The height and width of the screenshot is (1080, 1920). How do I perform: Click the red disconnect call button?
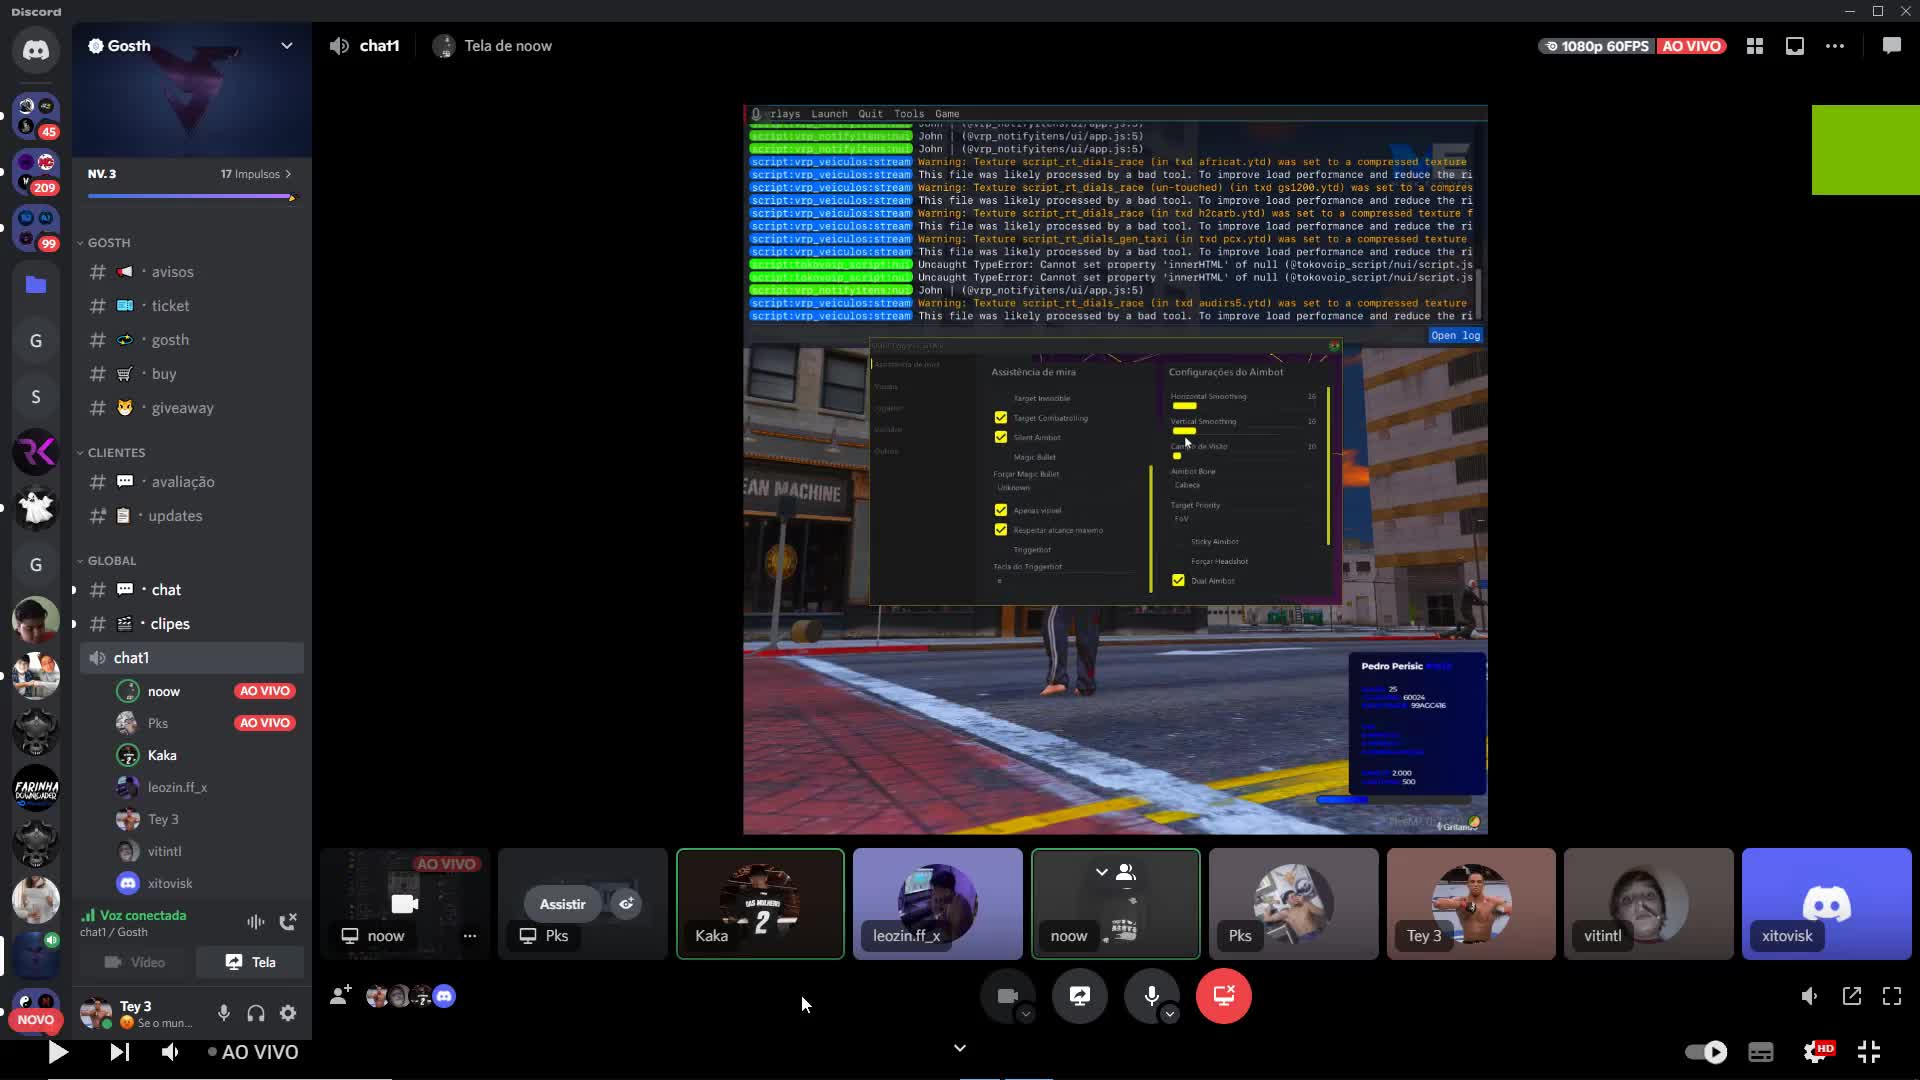(1223, 996)
